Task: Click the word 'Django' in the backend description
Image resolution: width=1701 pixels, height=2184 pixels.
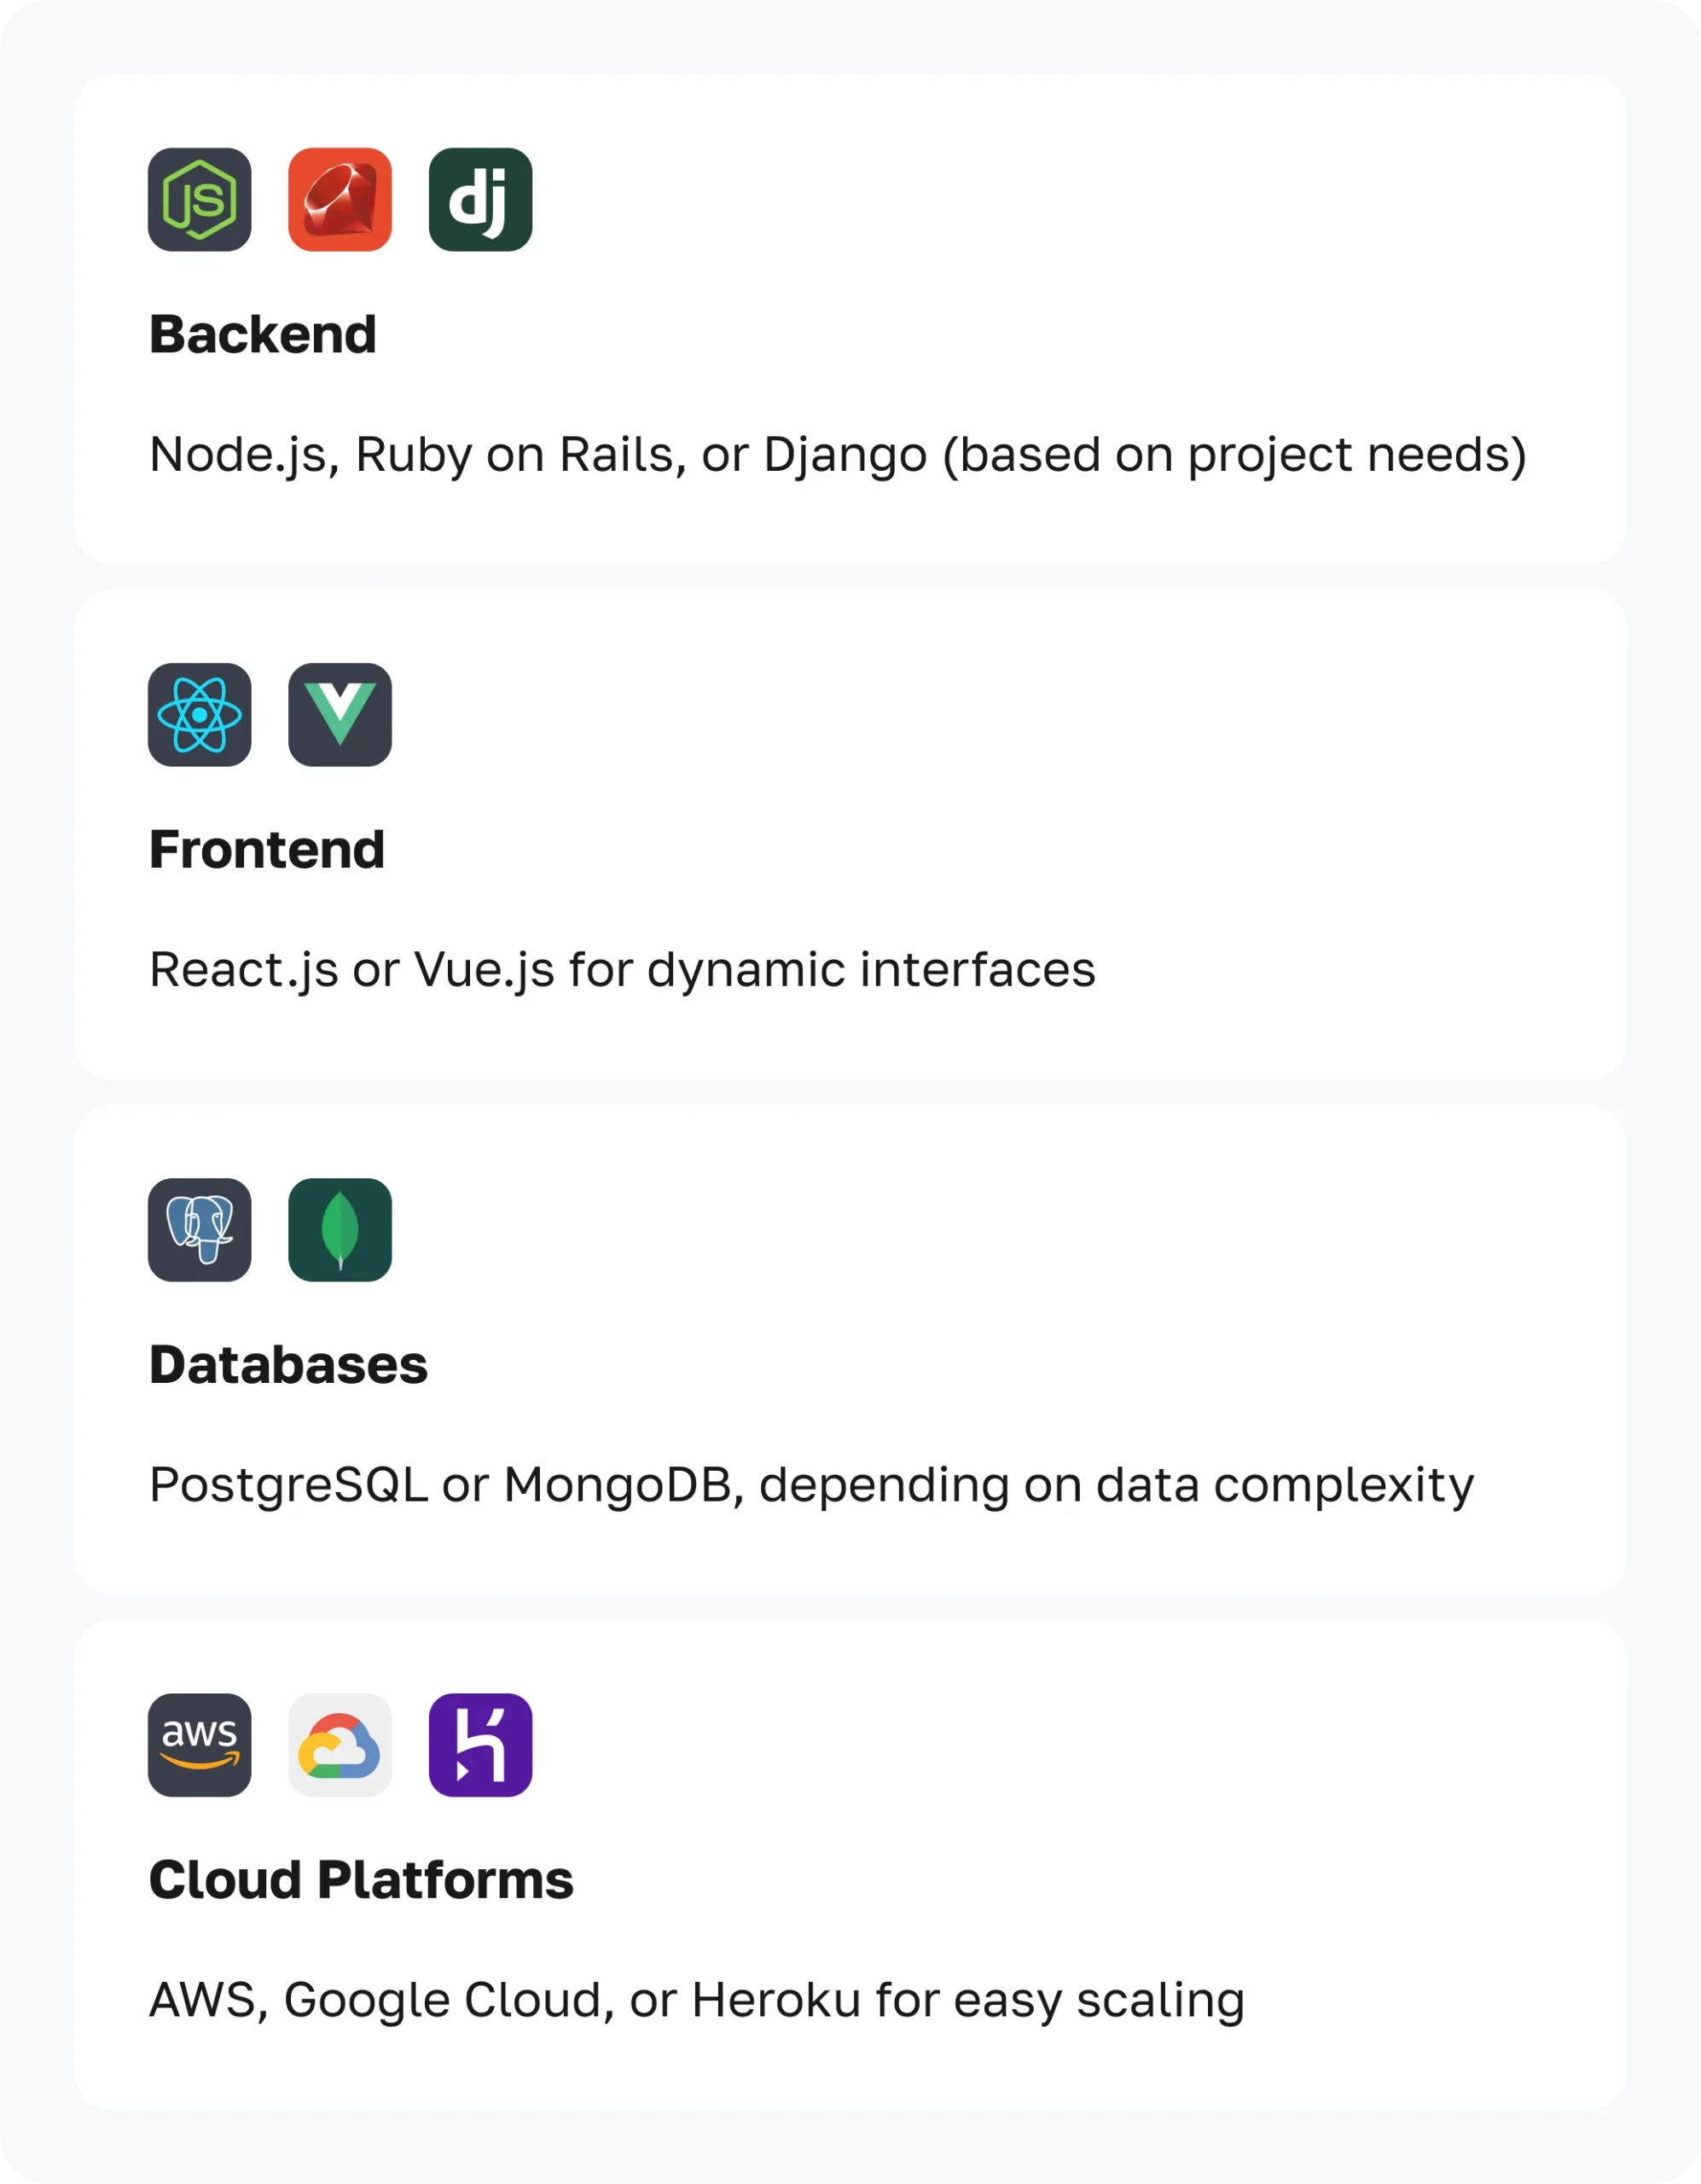Action: click(845, 456)
